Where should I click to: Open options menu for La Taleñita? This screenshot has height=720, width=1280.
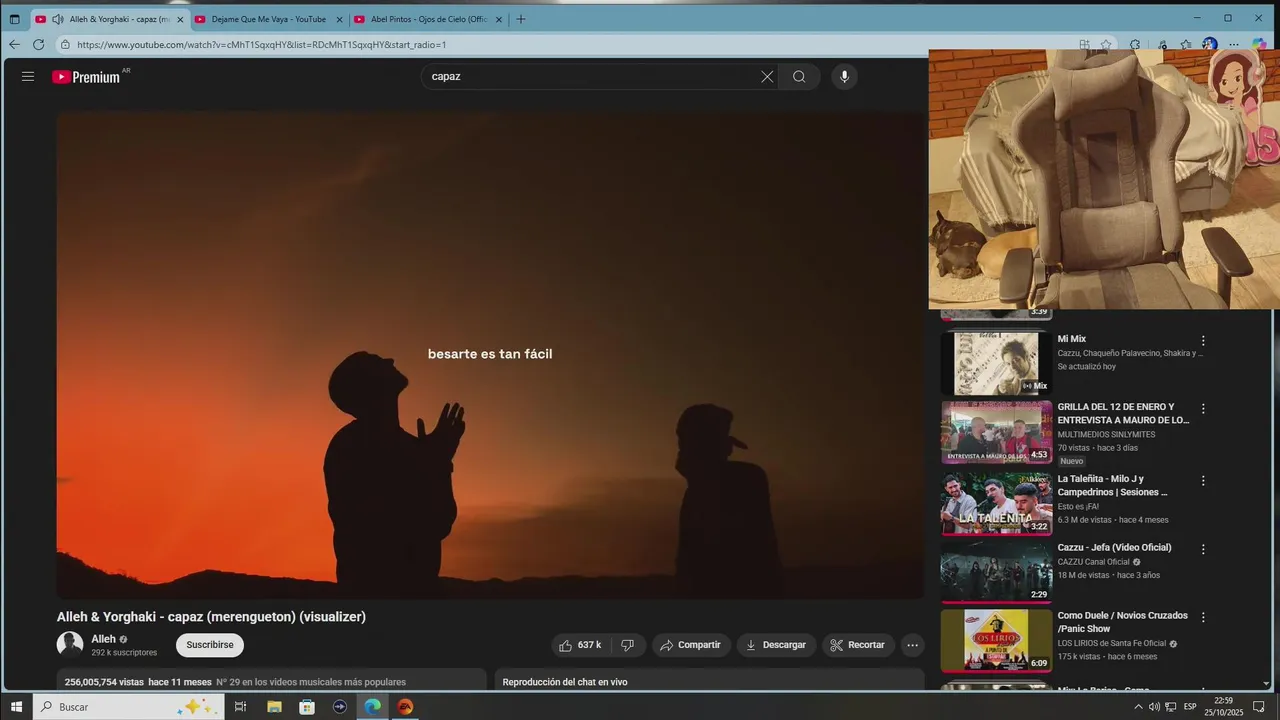(x=1203, y=481)
